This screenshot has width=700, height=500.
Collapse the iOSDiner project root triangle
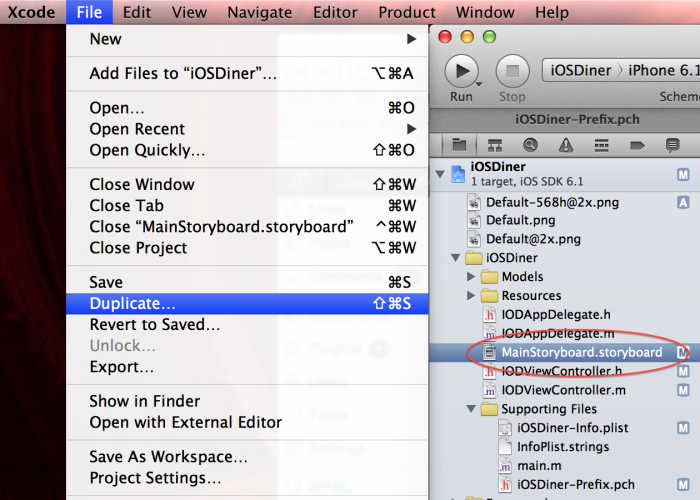coord(440,174)
